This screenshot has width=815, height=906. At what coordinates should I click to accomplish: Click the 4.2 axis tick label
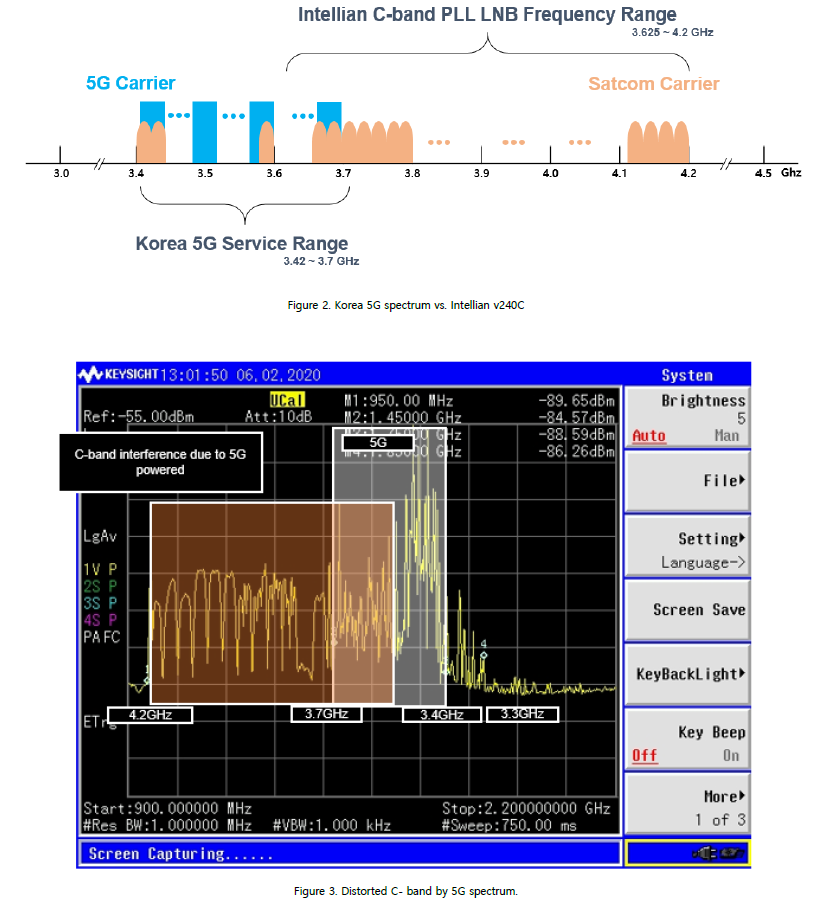689,173
